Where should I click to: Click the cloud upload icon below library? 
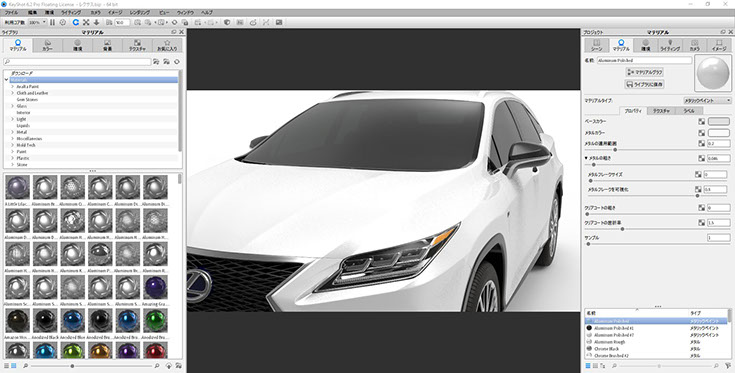[x=169, y=366]
